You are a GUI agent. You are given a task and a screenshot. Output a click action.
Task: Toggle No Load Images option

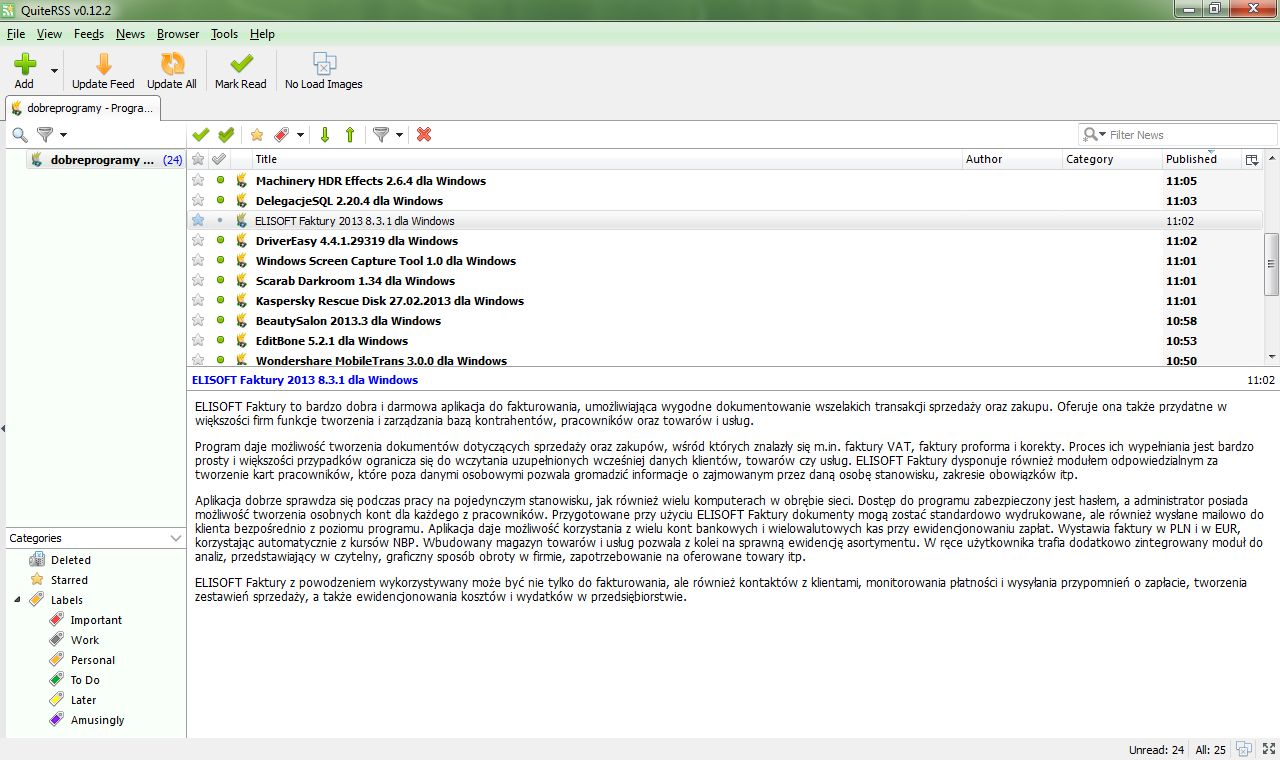coord(324,71)
